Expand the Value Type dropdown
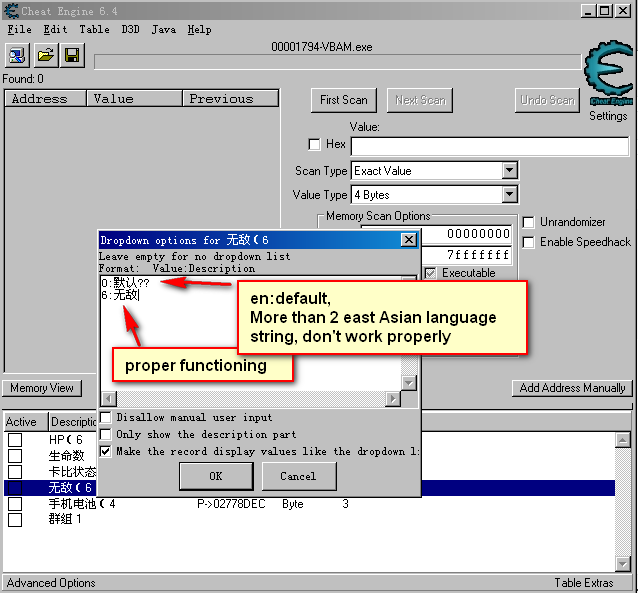638x593 pixels. pos(509,195)
